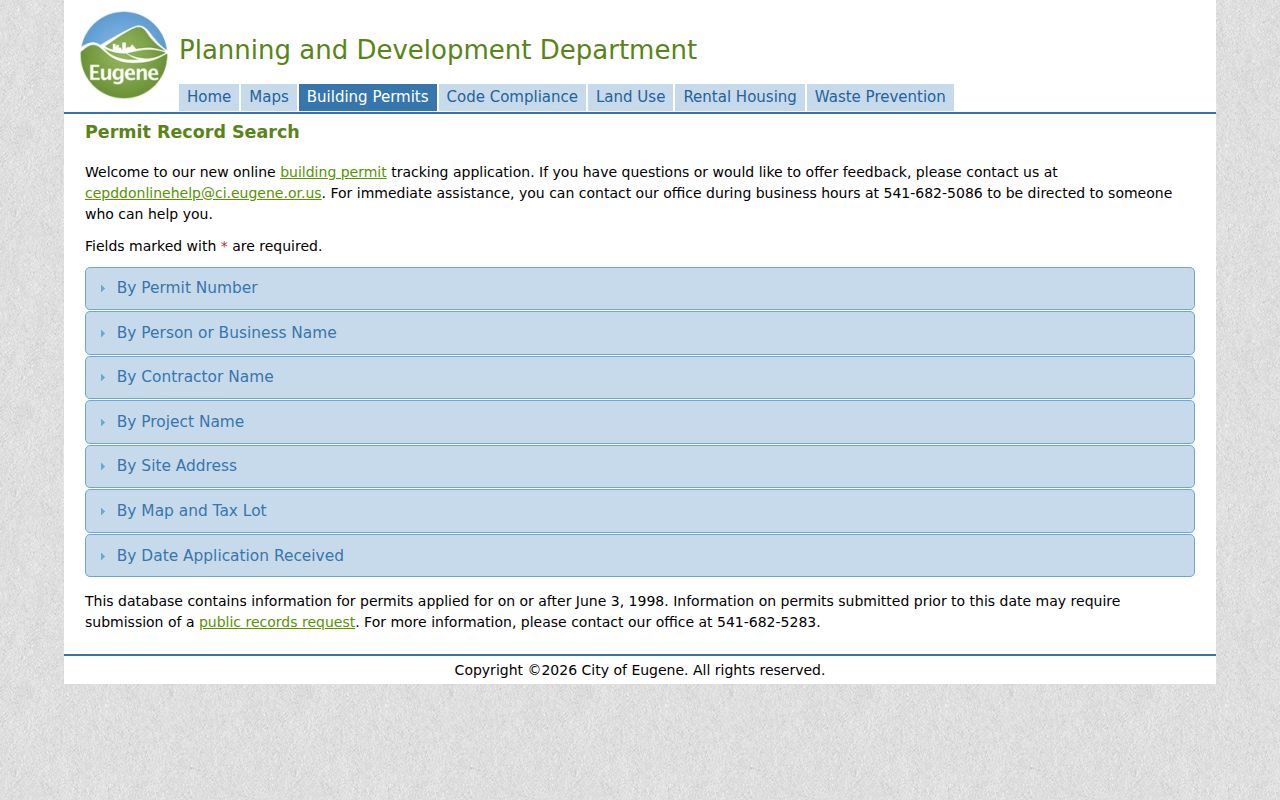
Task: Open the Land Use tab
Action: [630, 97]
